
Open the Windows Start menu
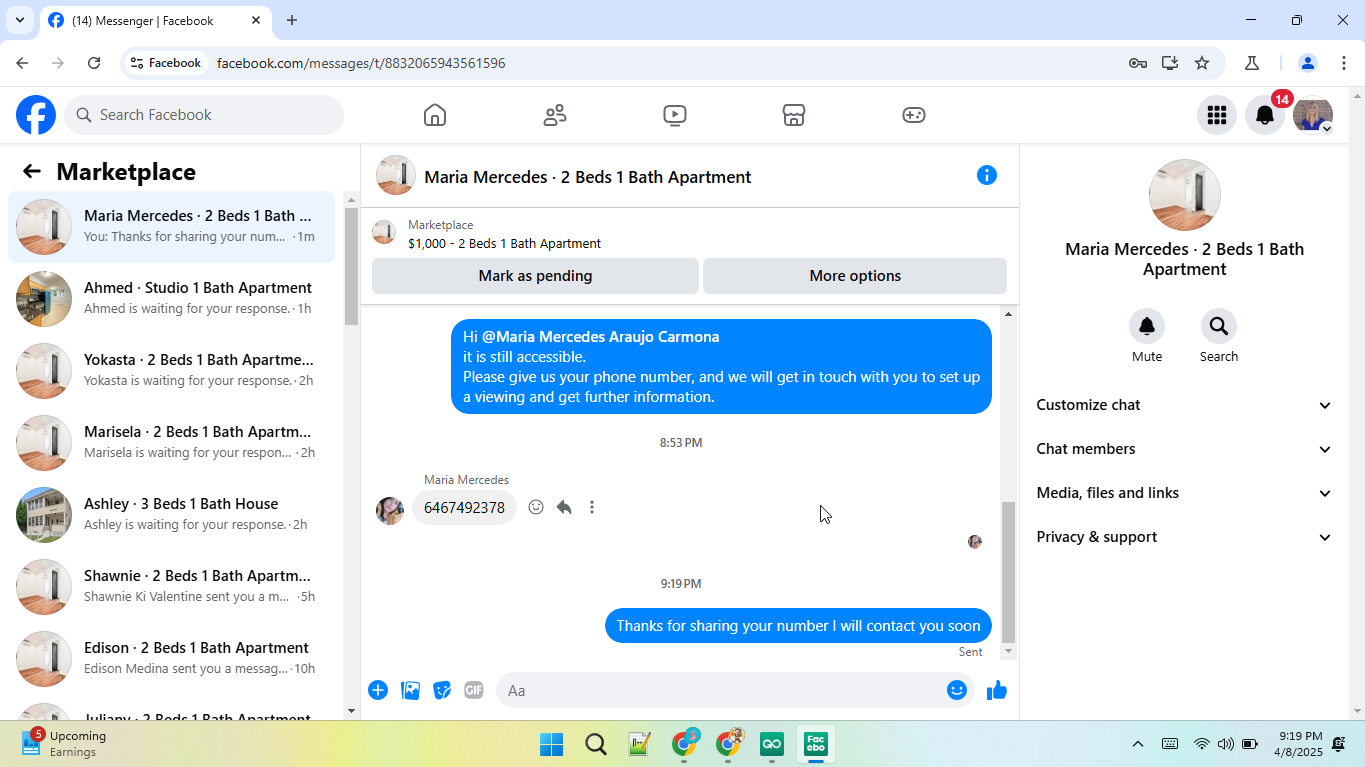coord(551,744)
